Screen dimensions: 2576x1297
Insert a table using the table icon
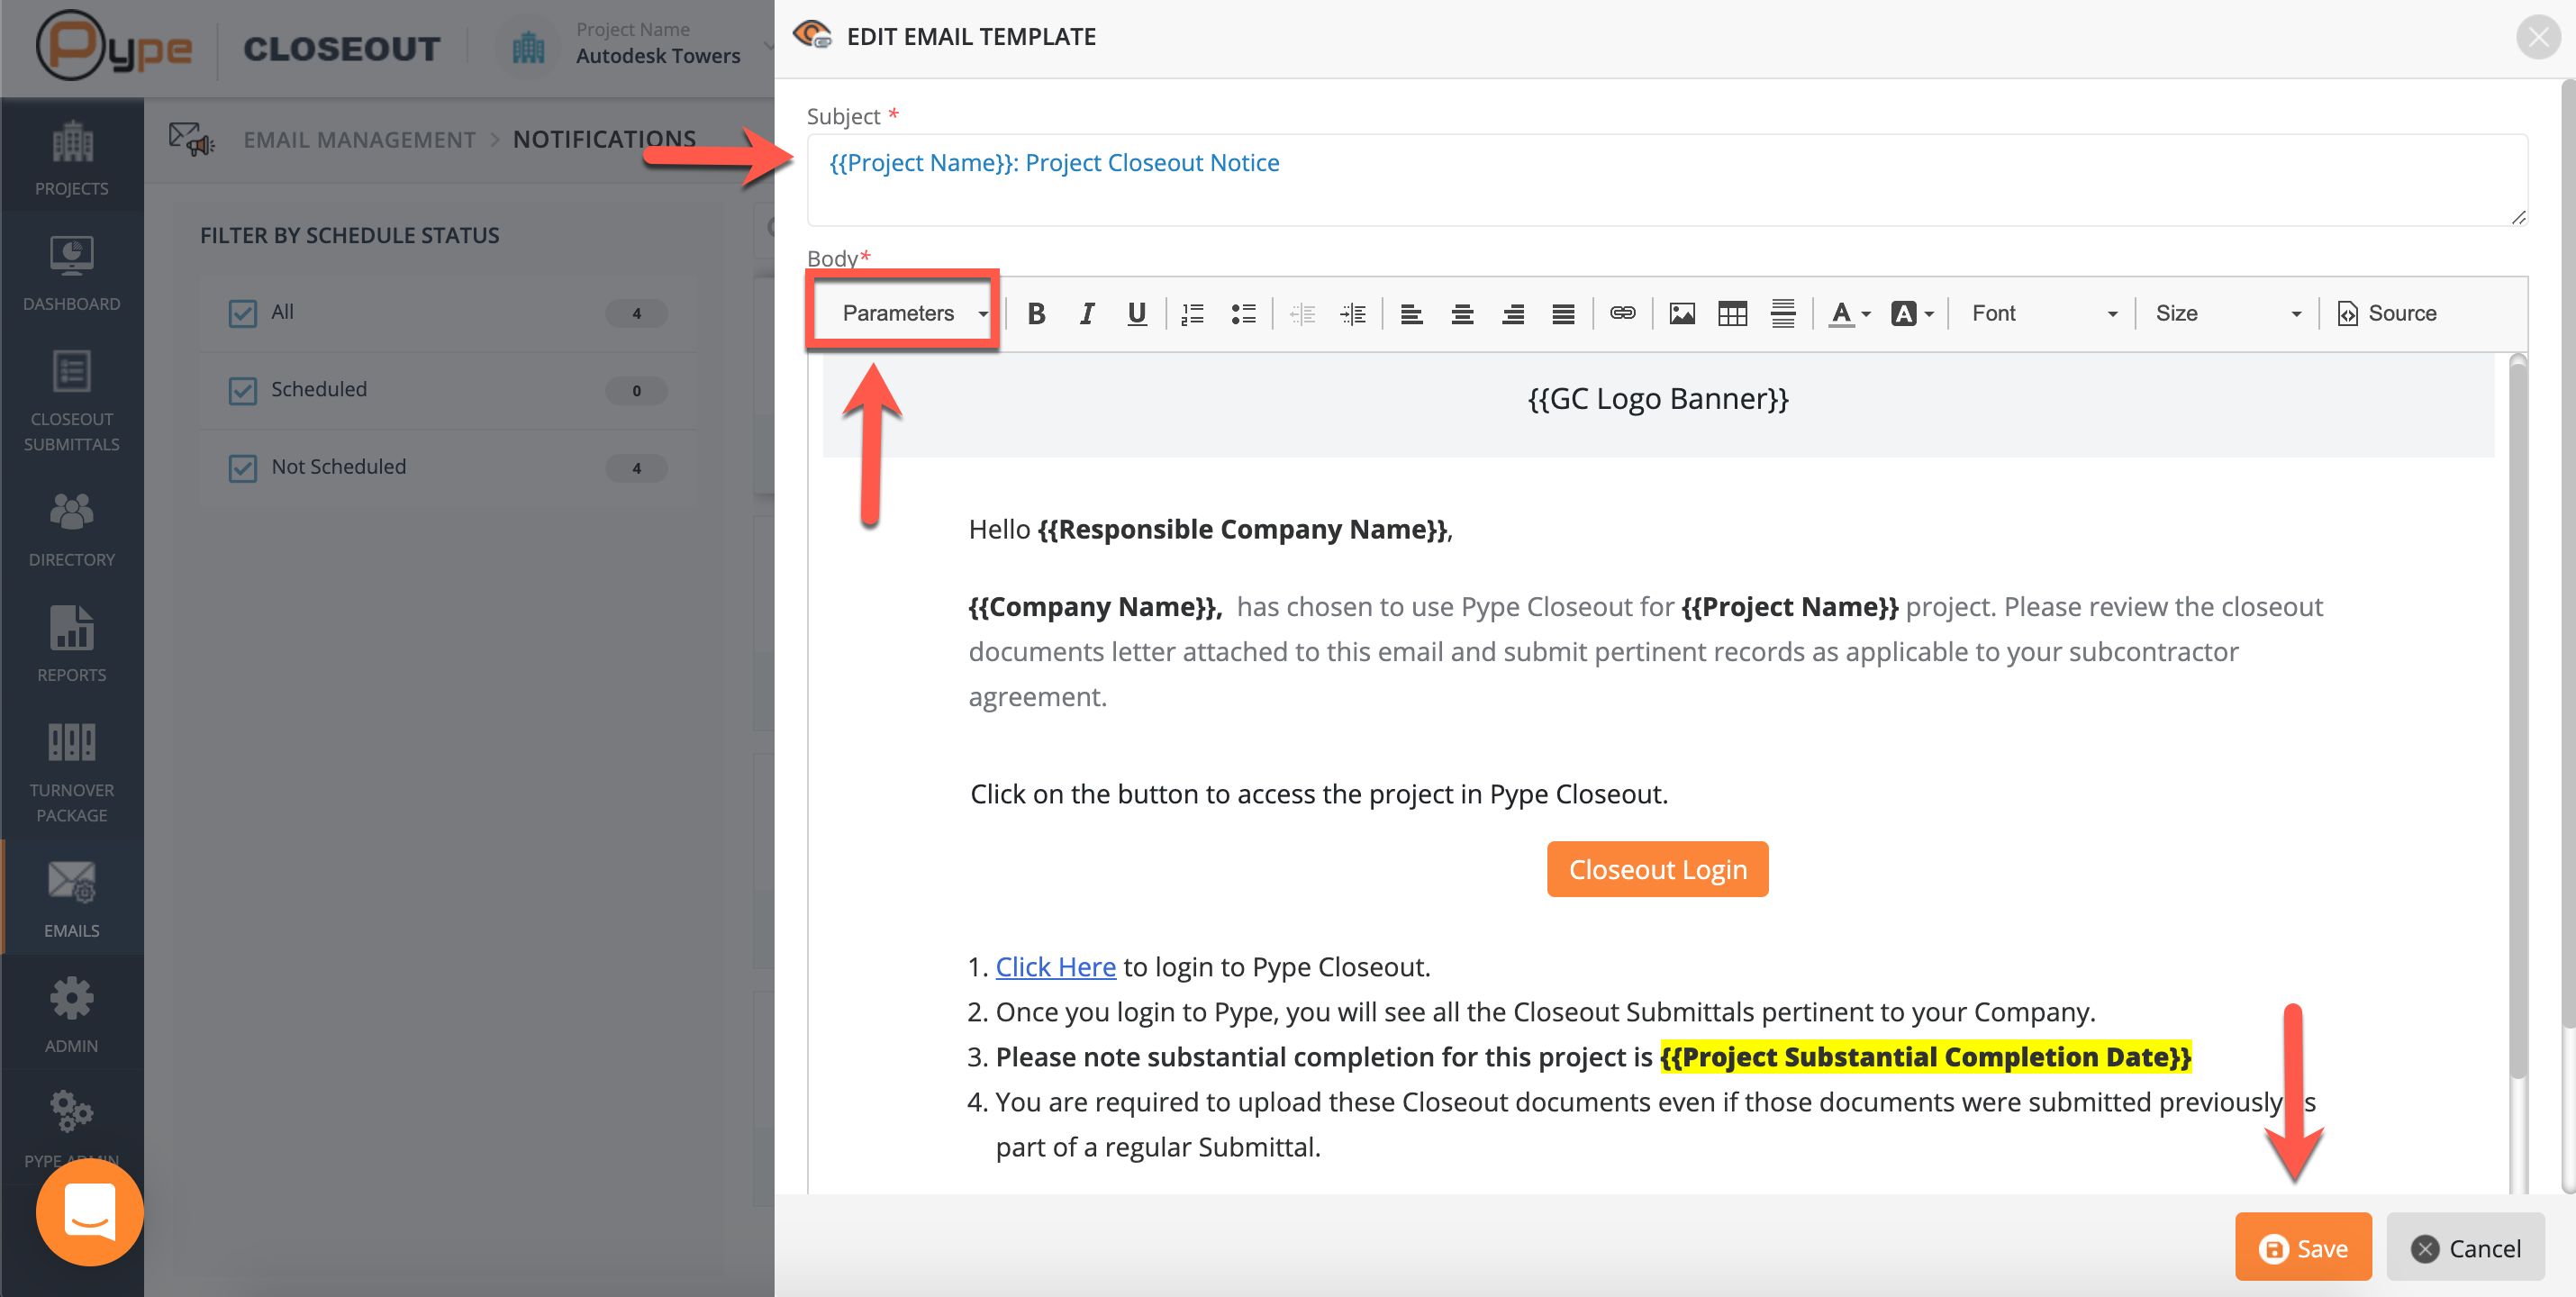point(1732,314)
